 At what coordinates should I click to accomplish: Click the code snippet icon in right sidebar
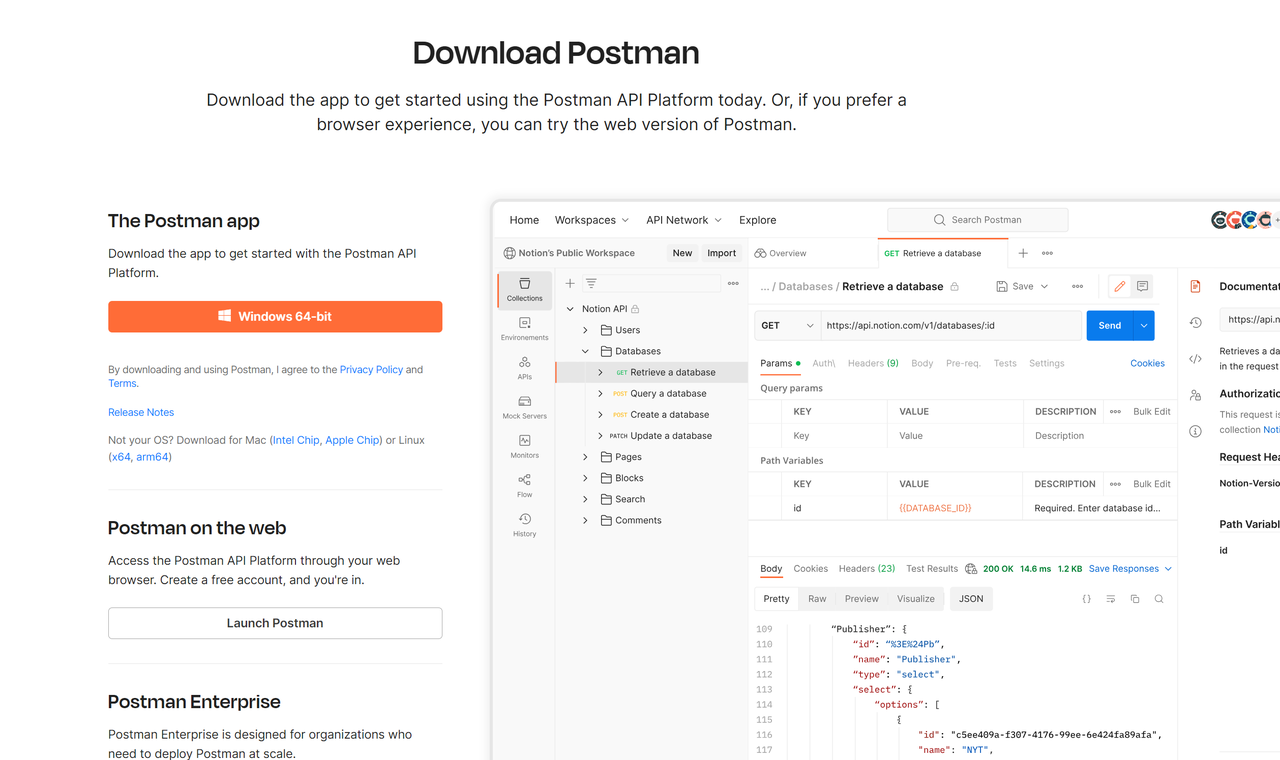point(1195,359)
